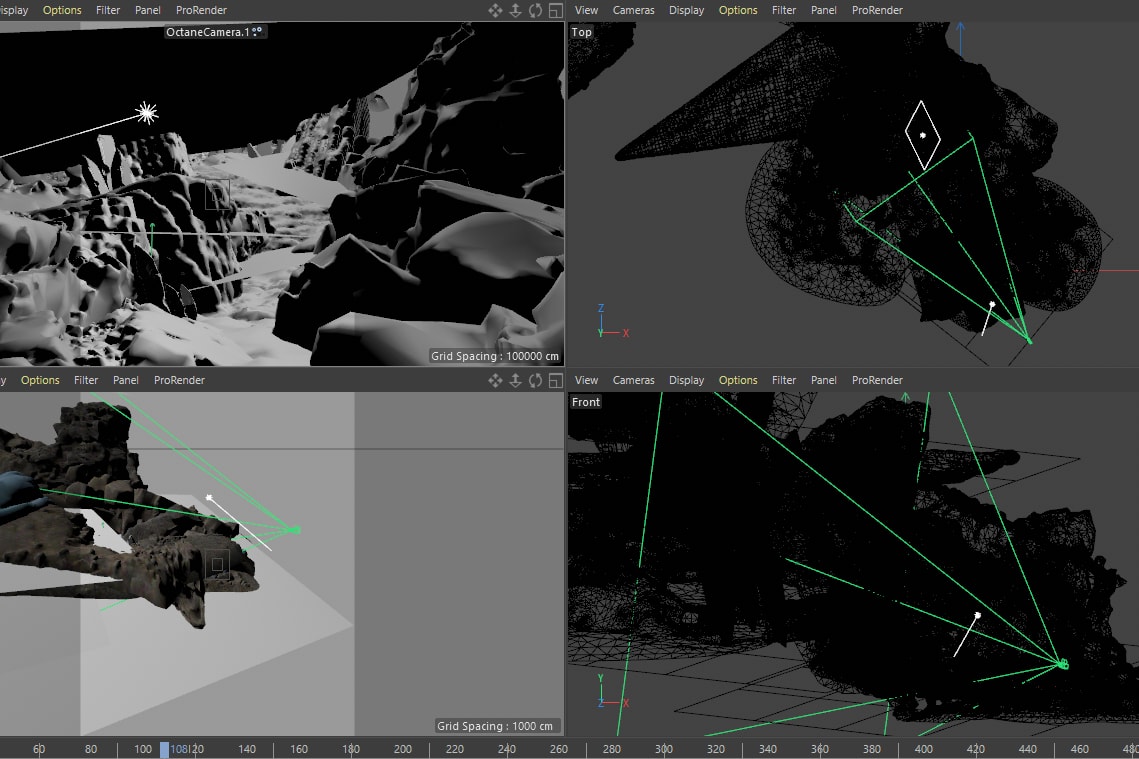Viewport: 1139px width, 759px height.
Task: Click the zoom icon in the OctaneCamera viewport
Action: [x=515, y=10]
